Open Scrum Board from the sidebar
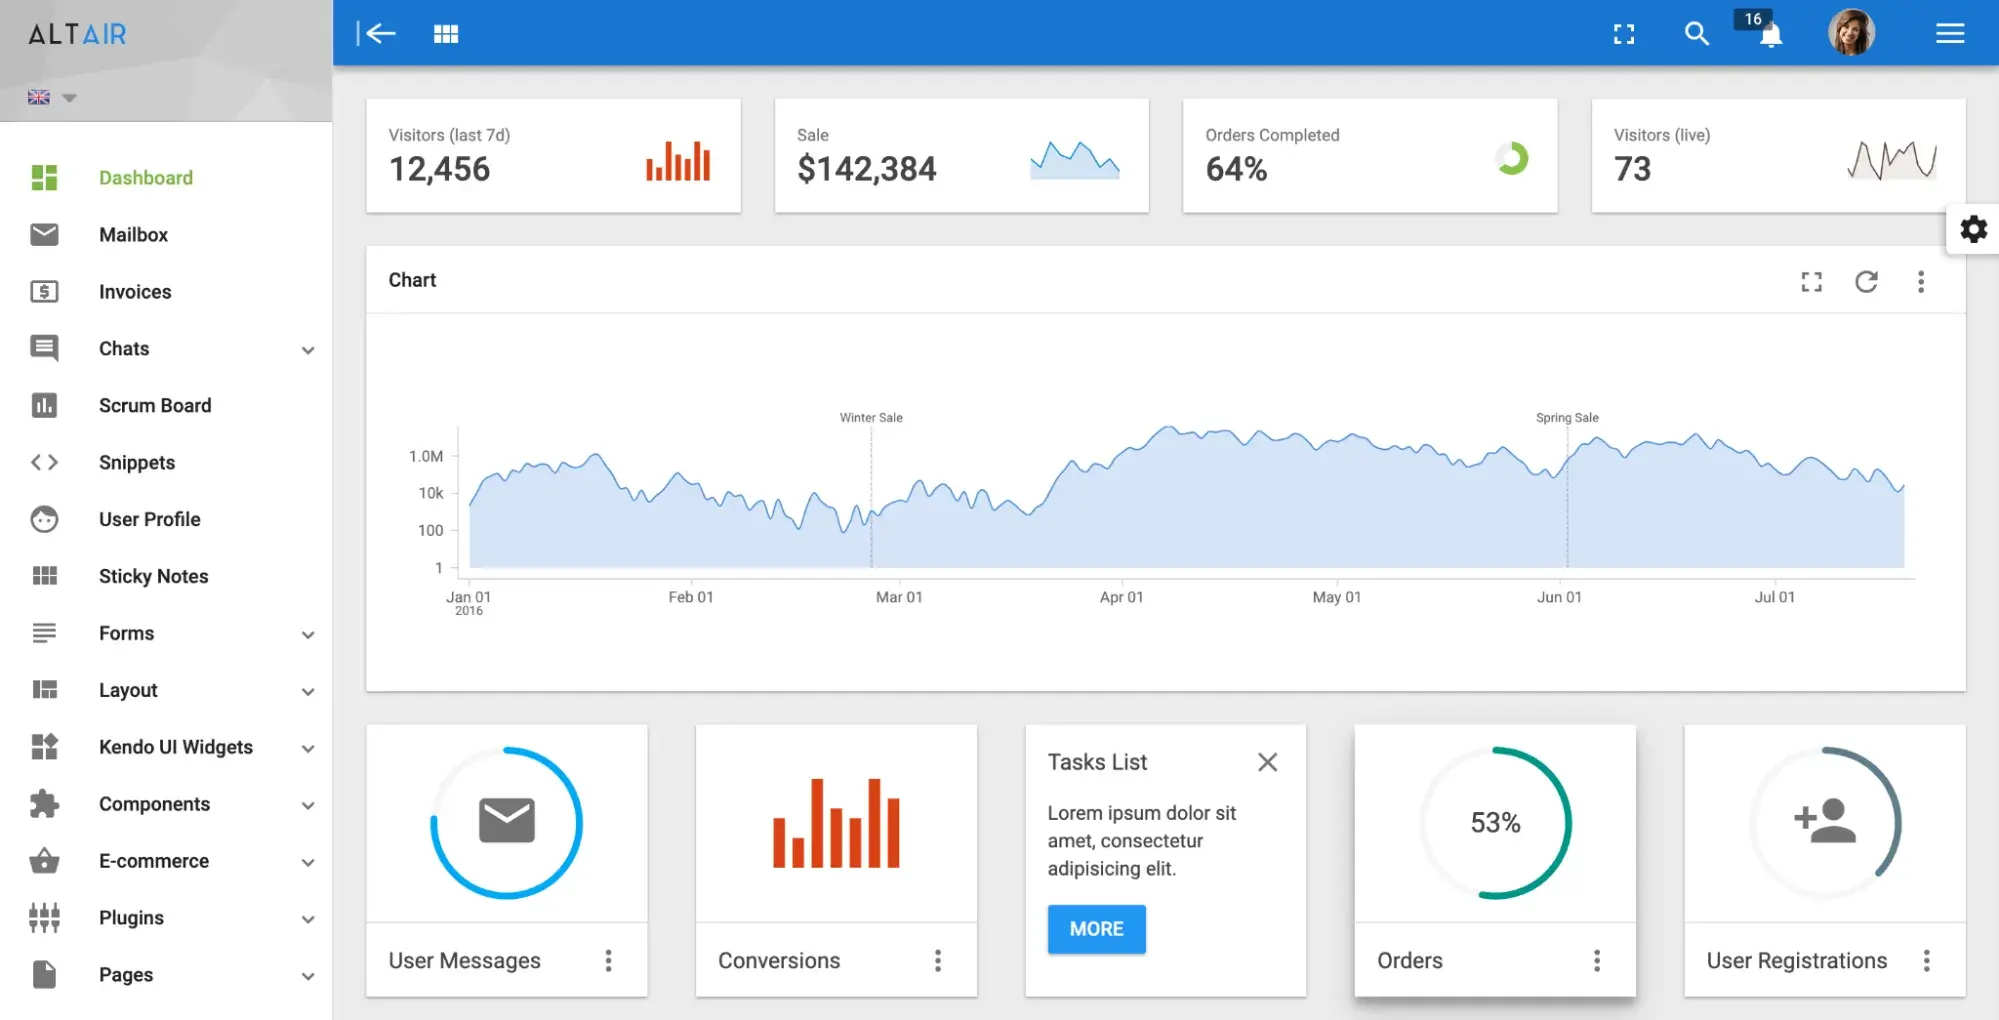 pos(155,406)
